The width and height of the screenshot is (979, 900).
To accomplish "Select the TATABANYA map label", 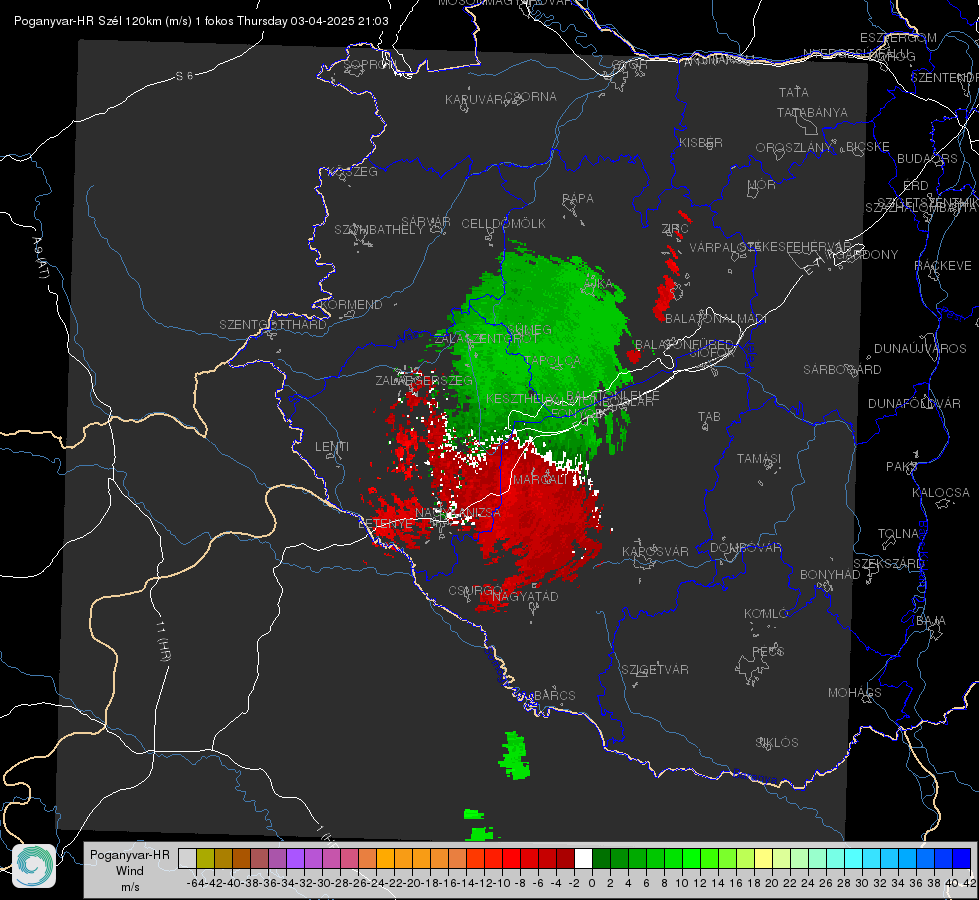I will (x=812, y=112).
